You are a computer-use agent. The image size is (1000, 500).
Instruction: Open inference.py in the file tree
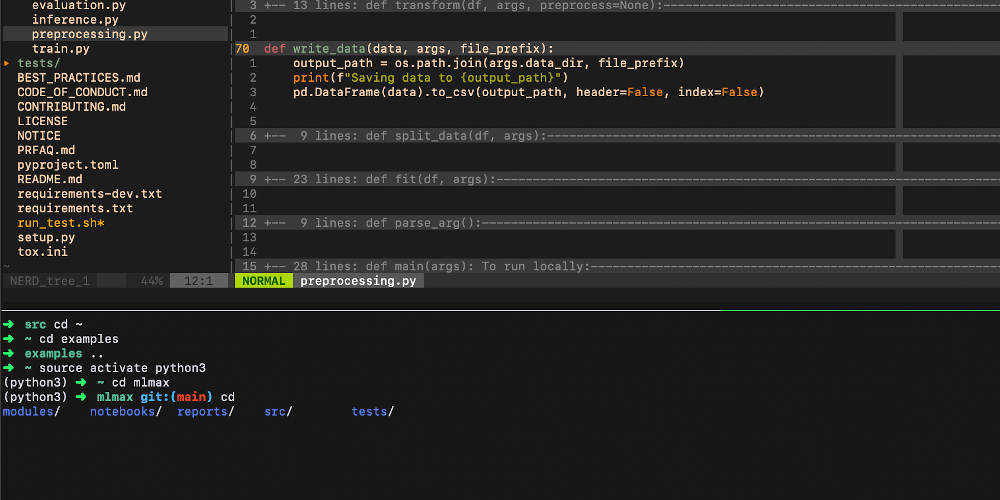[75, 20]
